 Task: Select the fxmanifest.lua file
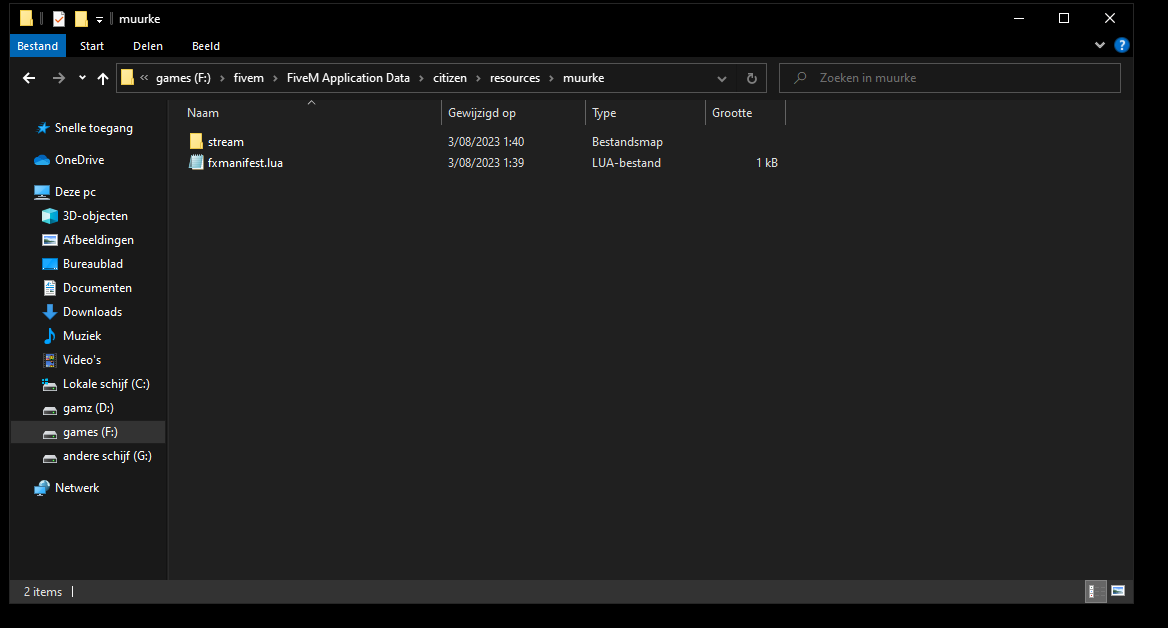click(x=245, y=162)
